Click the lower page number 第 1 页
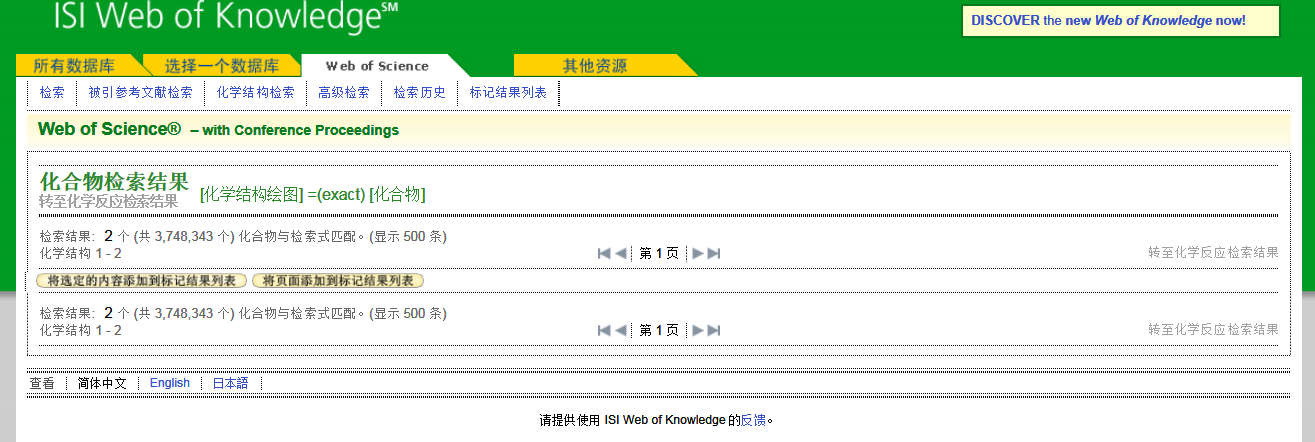The height and width of the screenshot is (442, 1315). 659,330
